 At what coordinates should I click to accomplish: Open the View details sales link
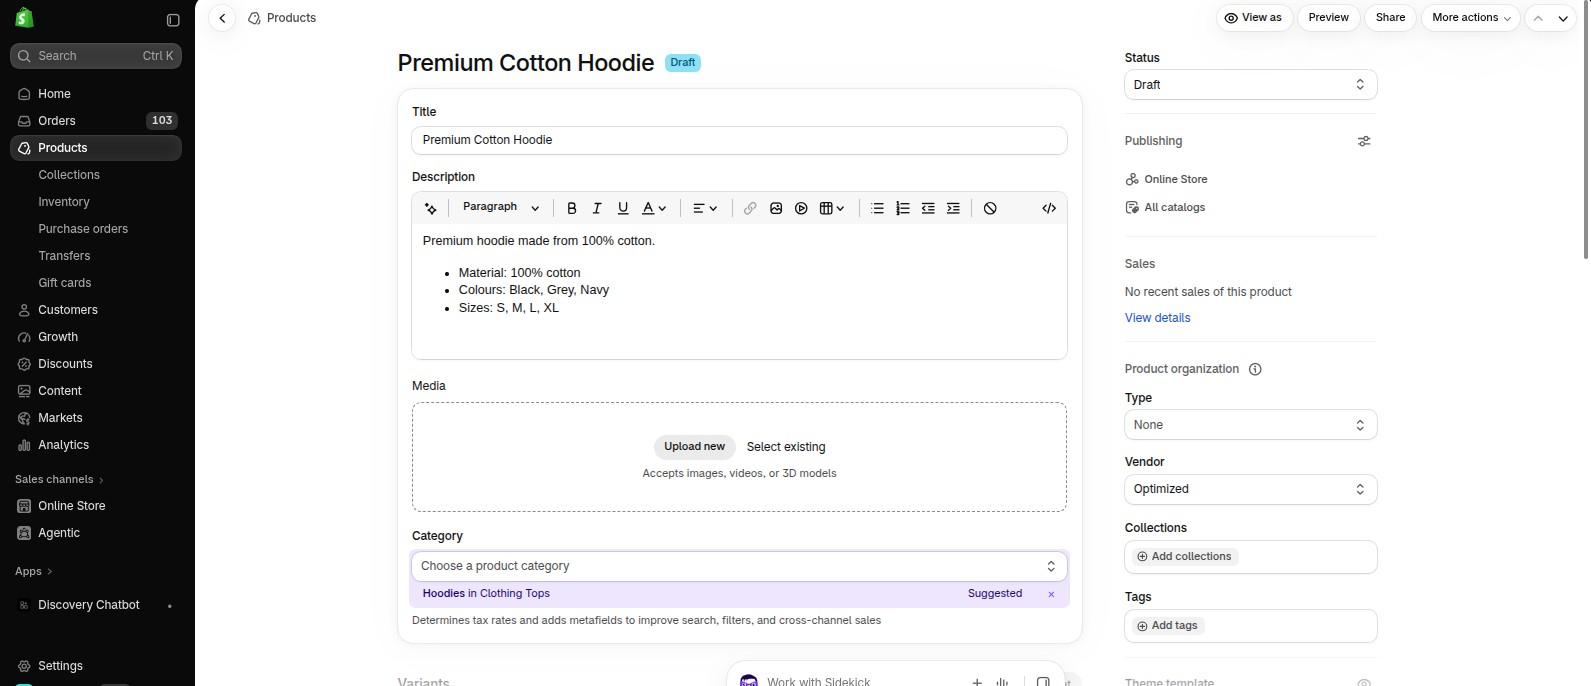1158,318
